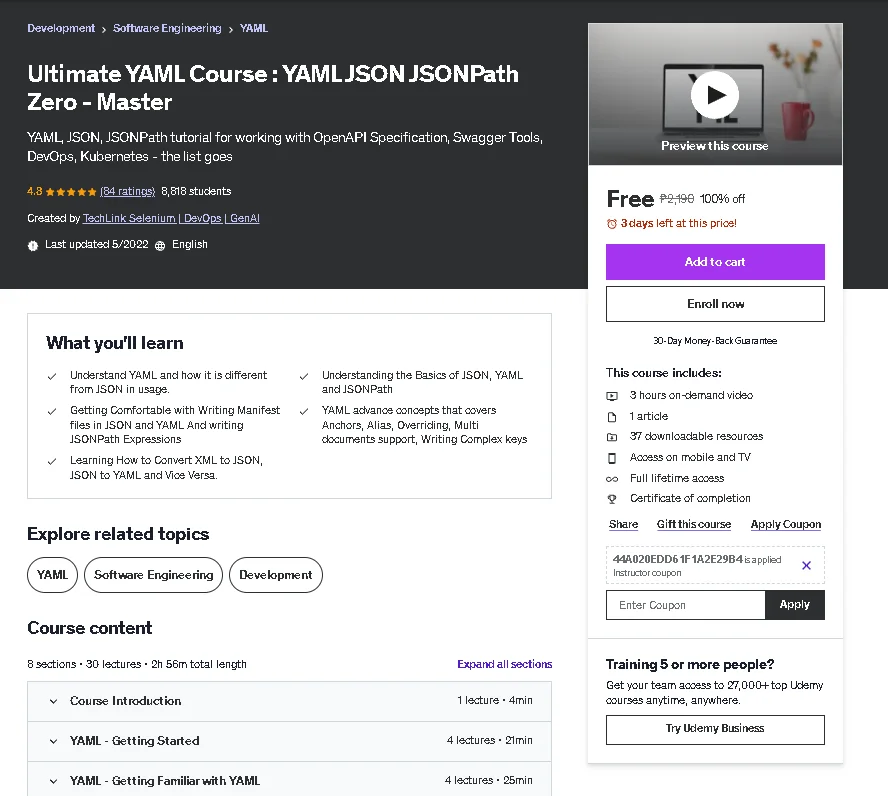Click the strikethrough original price ₱2,190
888x796 pixels.
click(x=677, y=199)
